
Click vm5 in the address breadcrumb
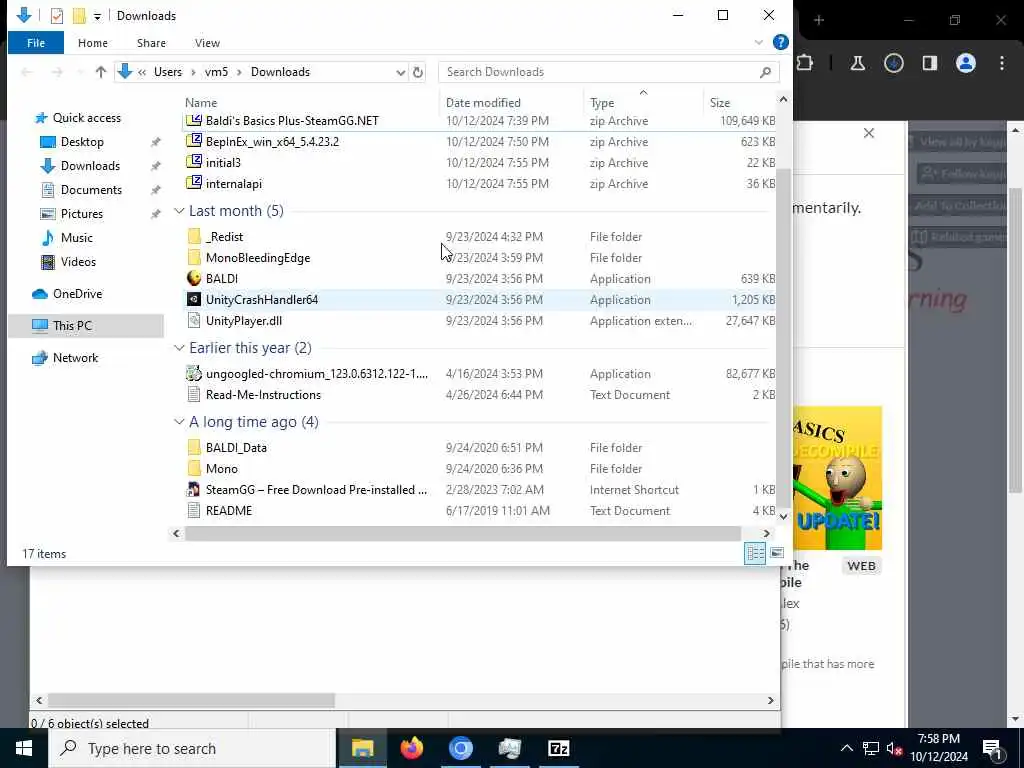[216, 72]
